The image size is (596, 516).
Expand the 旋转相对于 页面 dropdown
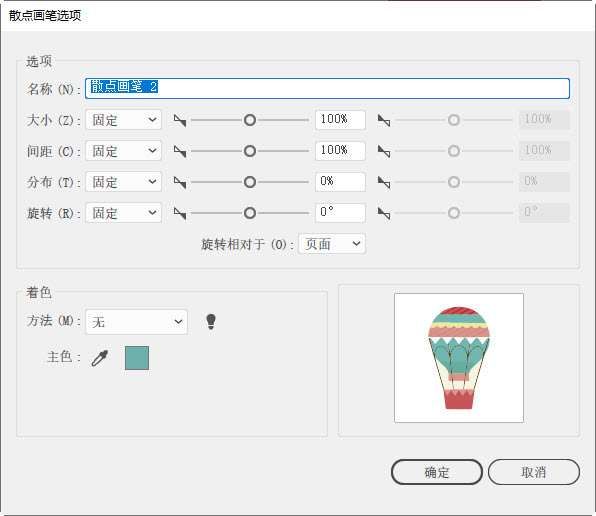click(x=332, y=244)
